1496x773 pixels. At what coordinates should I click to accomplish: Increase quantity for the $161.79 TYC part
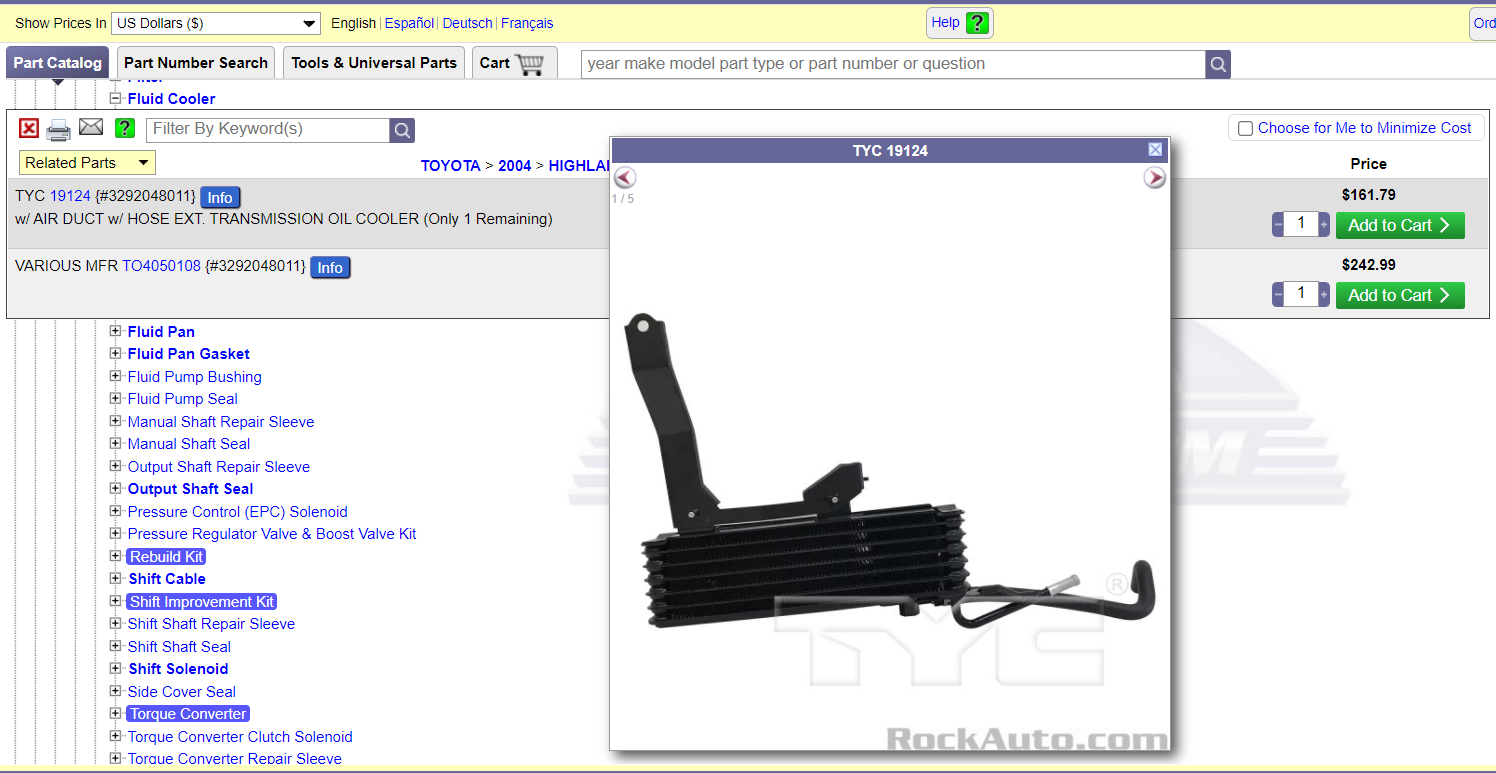(x=1324, y=225)
